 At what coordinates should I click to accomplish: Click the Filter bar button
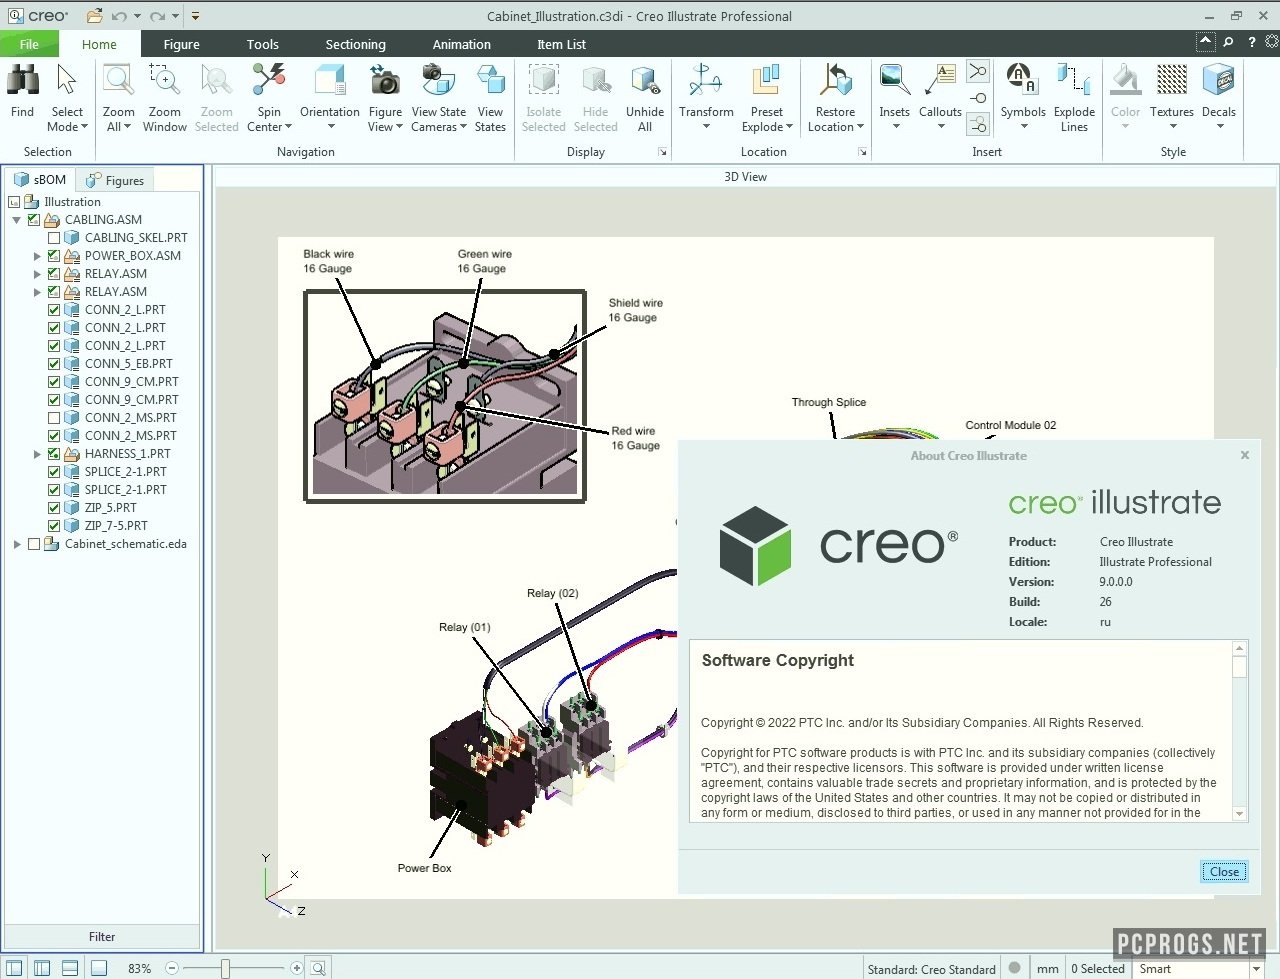(x=102, y=937)
